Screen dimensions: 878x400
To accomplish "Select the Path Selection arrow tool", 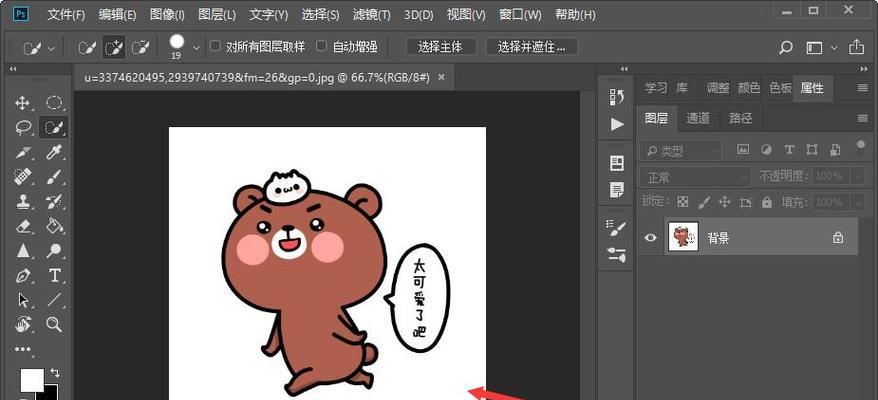I will pos(22,300).
